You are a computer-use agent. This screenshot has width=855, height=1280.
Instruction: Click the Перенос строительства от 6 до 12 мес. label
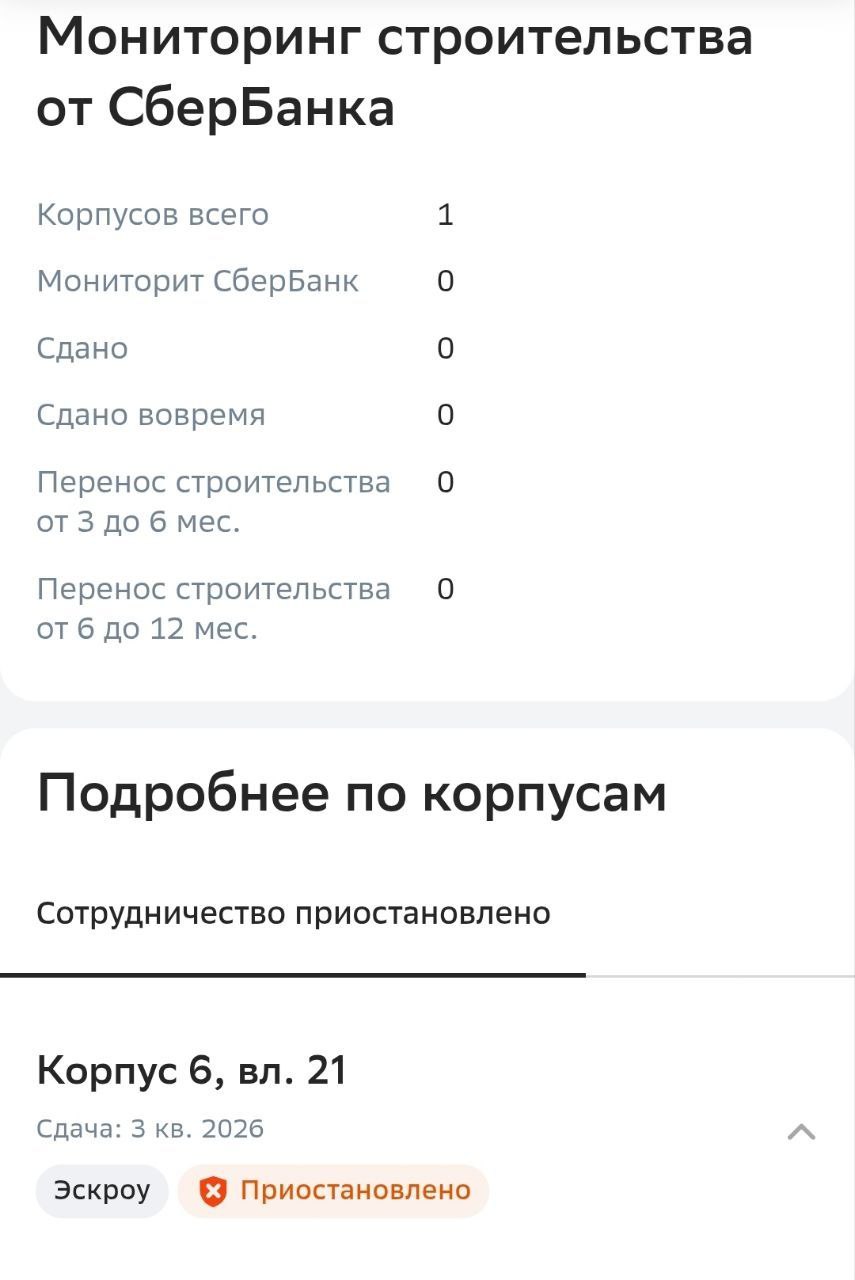point(213,608)
